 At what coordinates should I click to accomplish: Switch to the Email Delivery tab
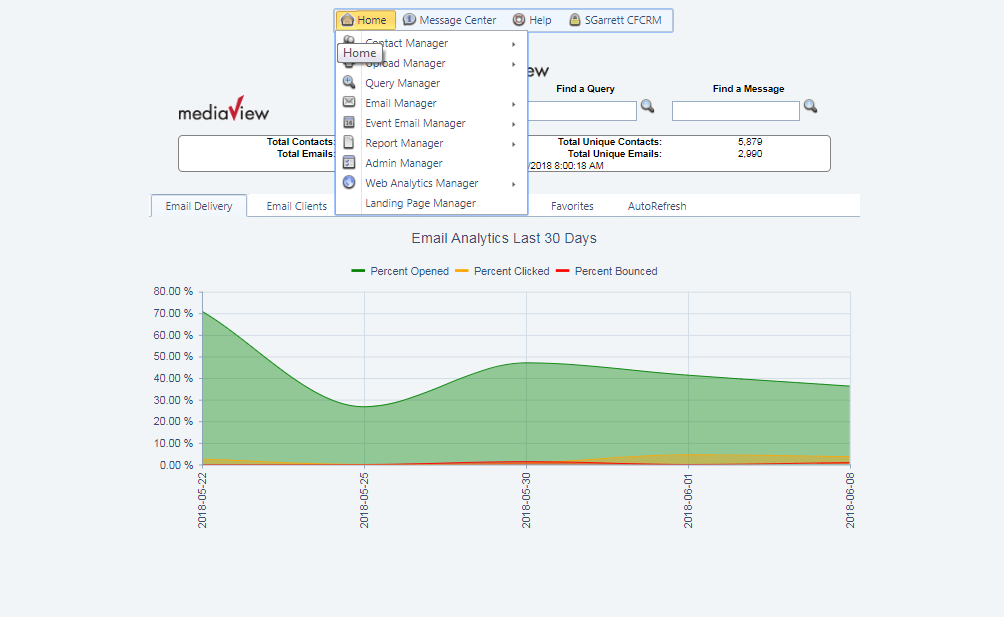pyautogui.click(x=198, y=206)
